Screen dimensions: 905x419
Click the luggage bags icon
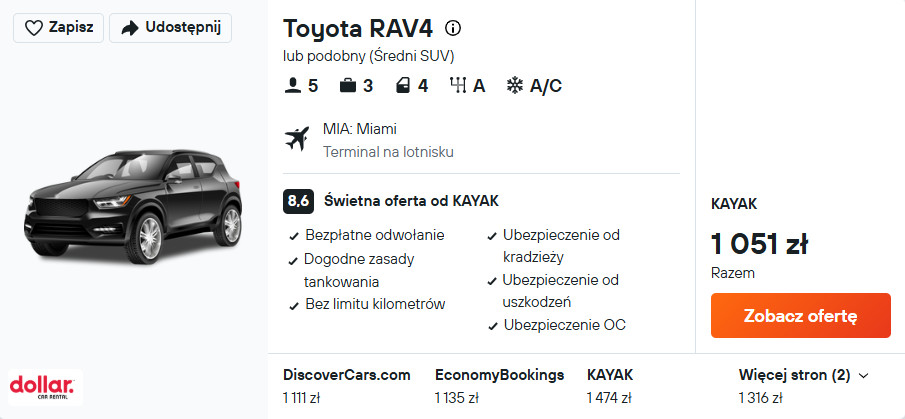coord(347,86)
